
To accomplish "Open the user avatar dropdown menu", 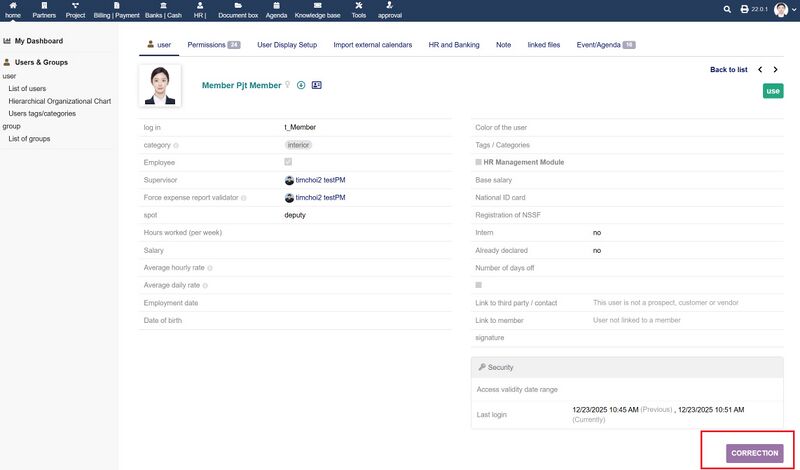I will coord(783,10).
